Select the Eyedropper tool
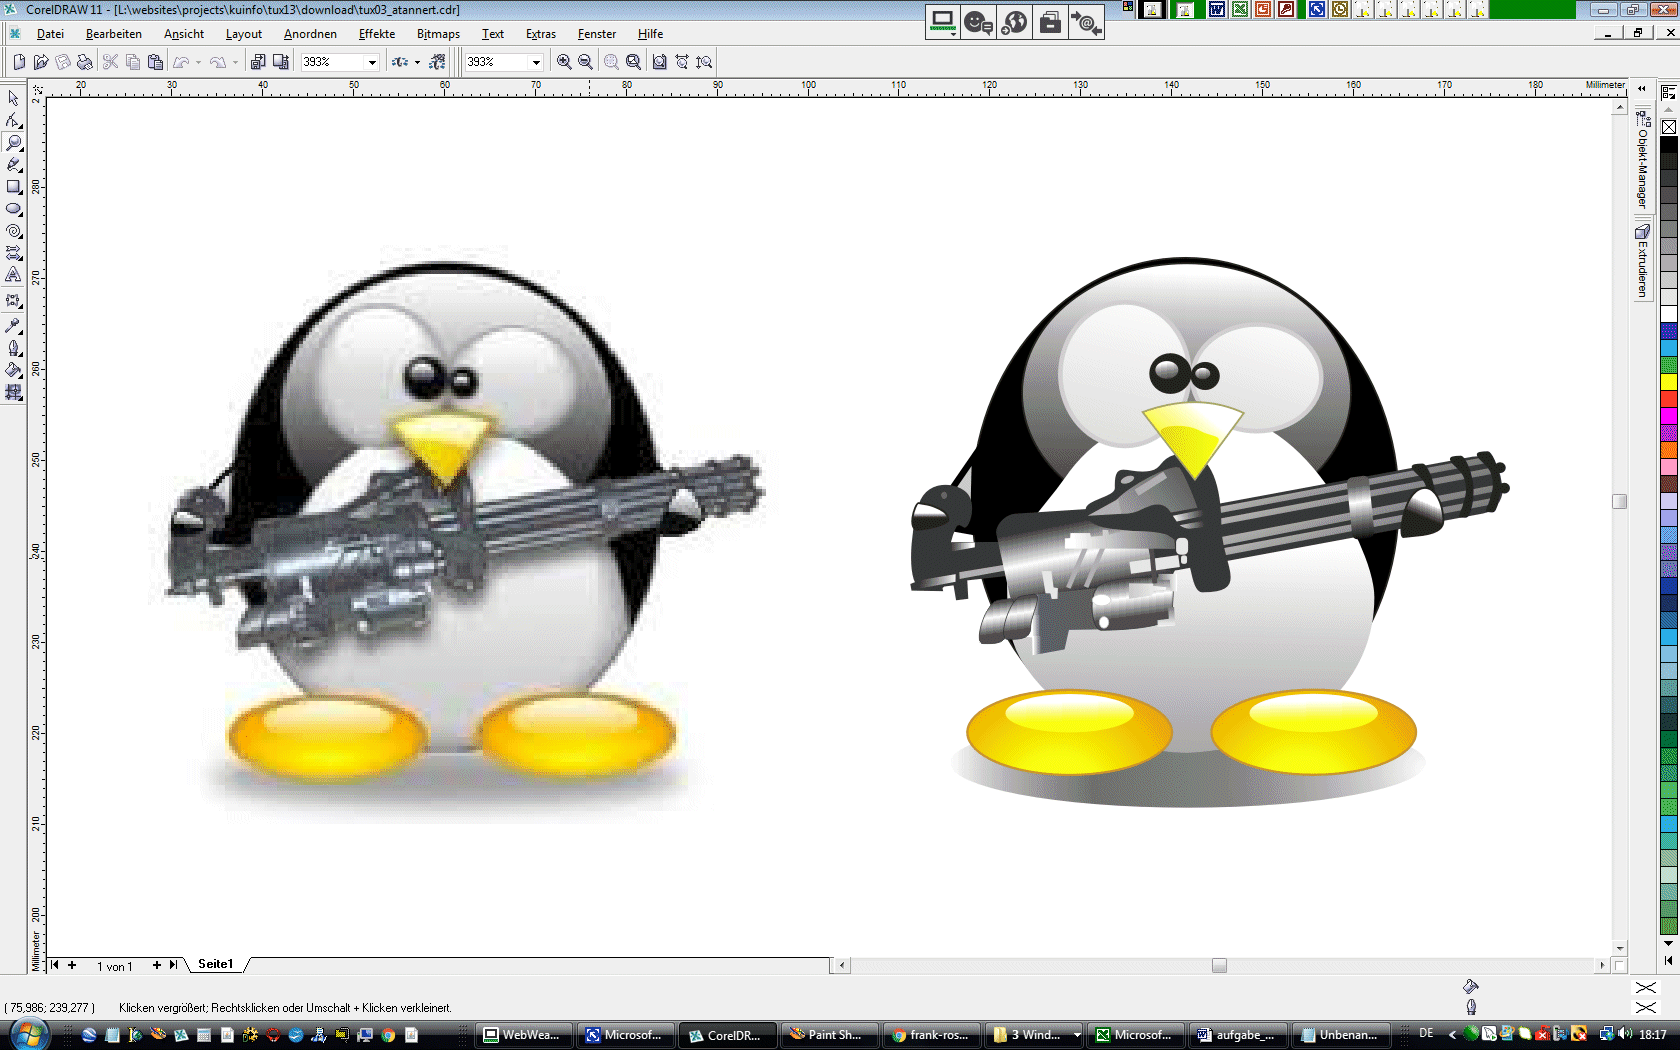This screenshot has height=1050, width=1680. point(13,325)
